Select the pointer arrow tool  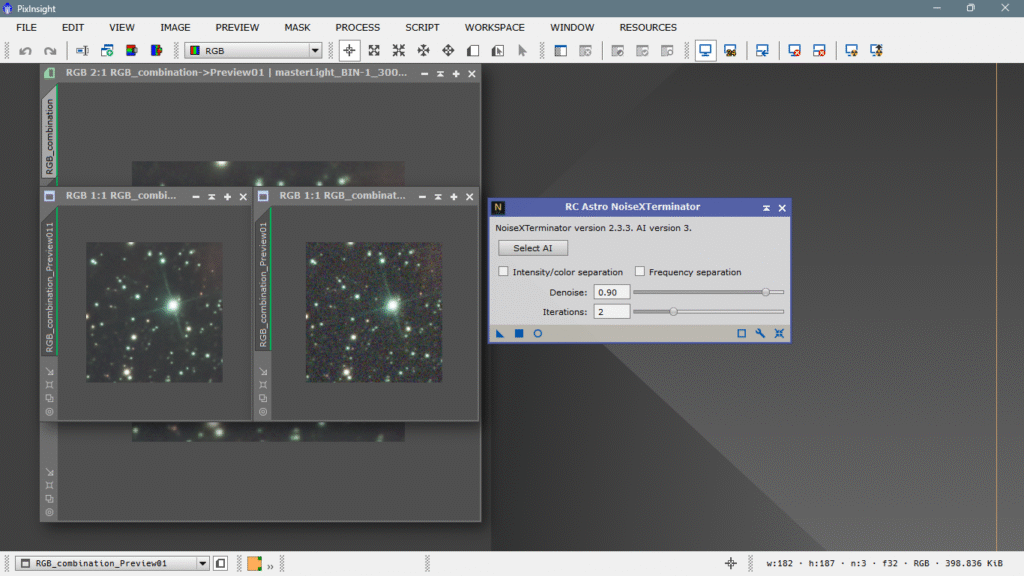tap(522, 51)
